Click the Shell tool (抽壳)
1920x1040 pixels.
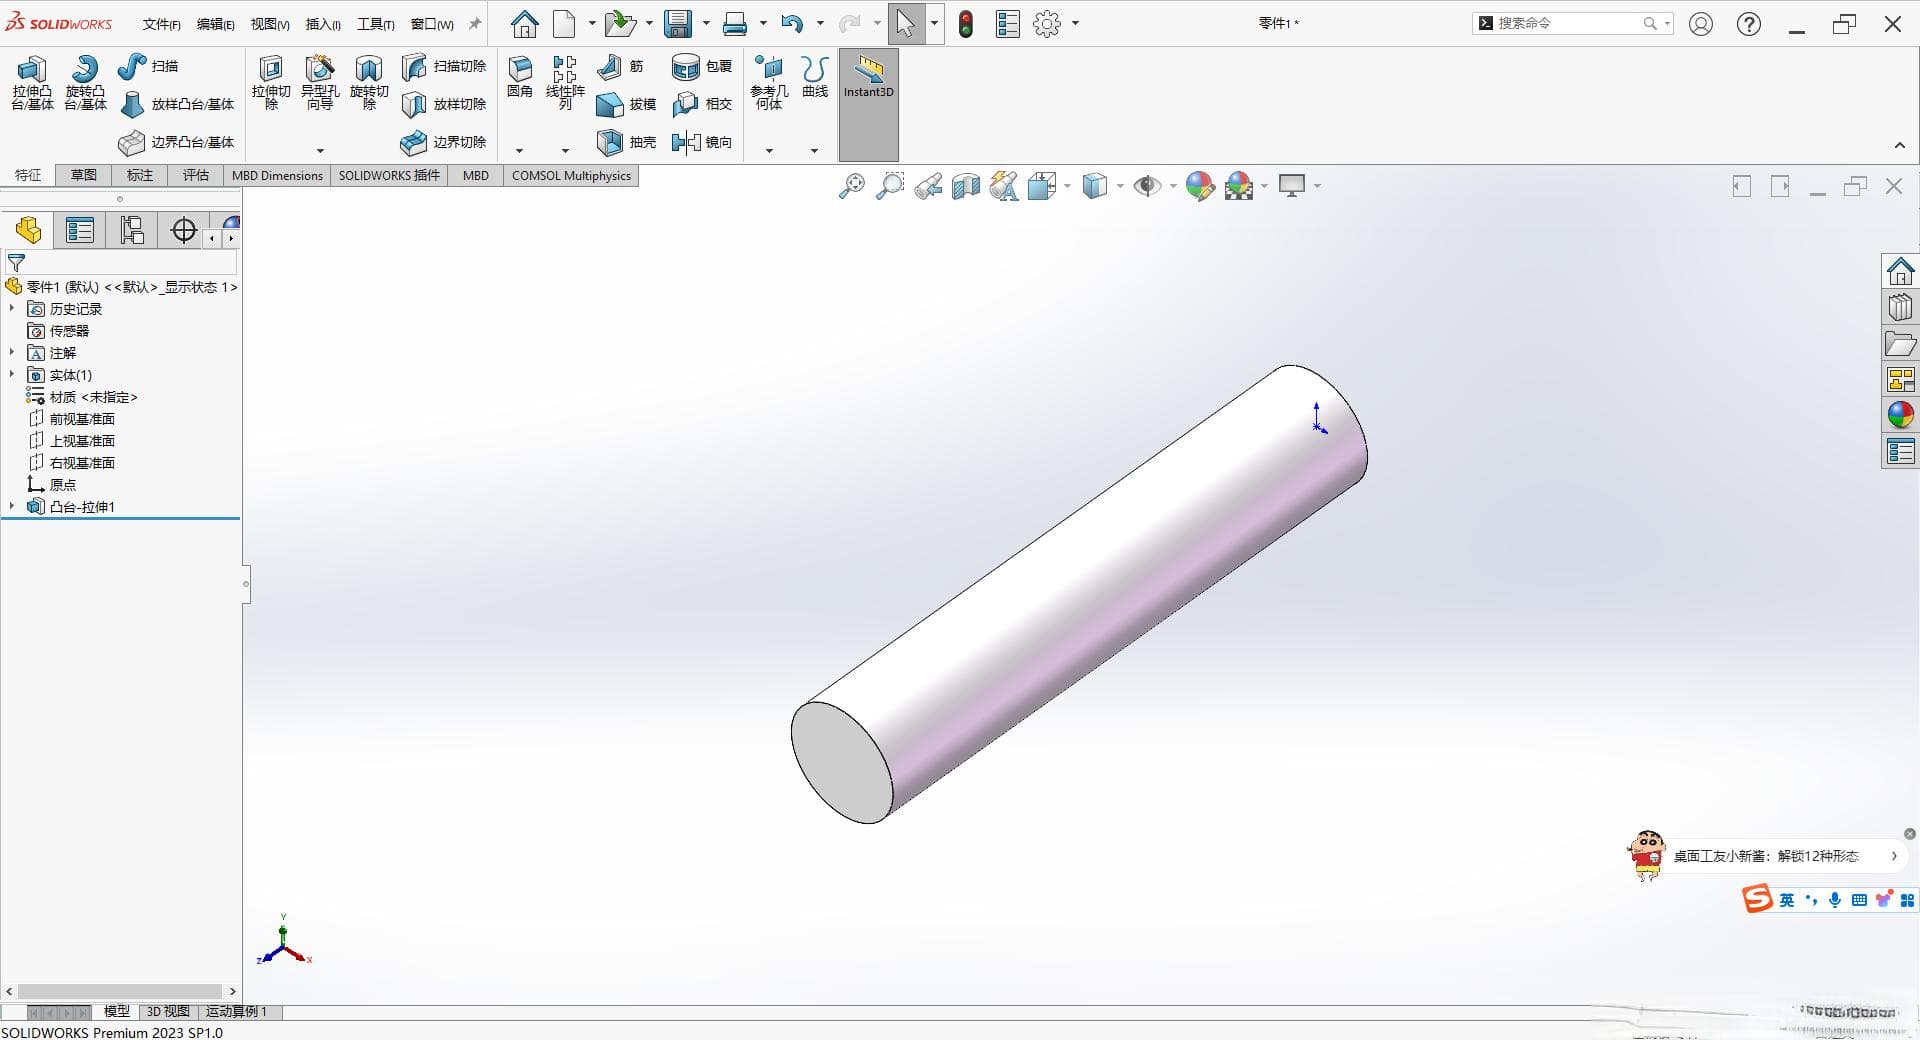click(627, 142)
